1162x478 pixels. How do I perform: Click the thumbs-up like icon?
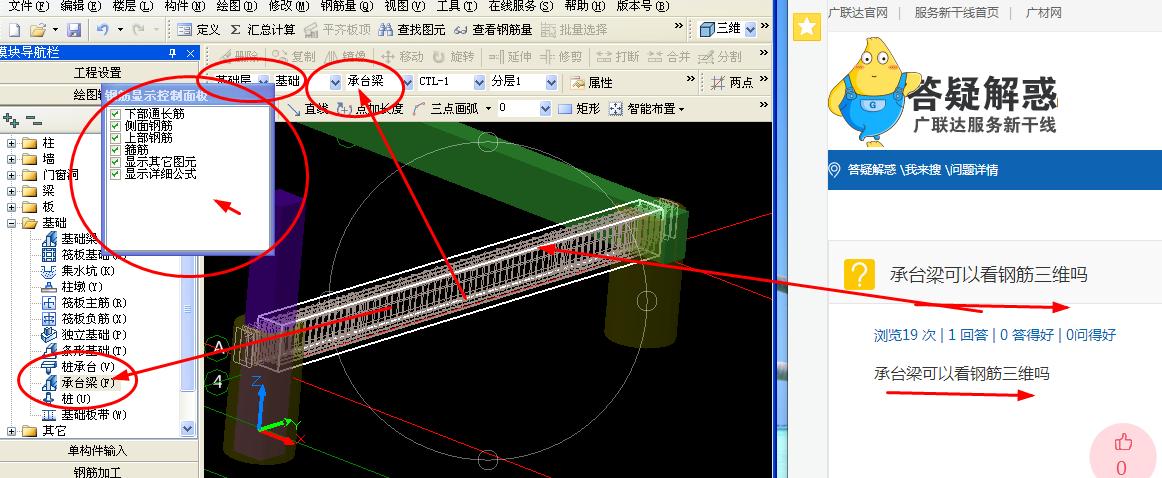[x=1123, y=443]
